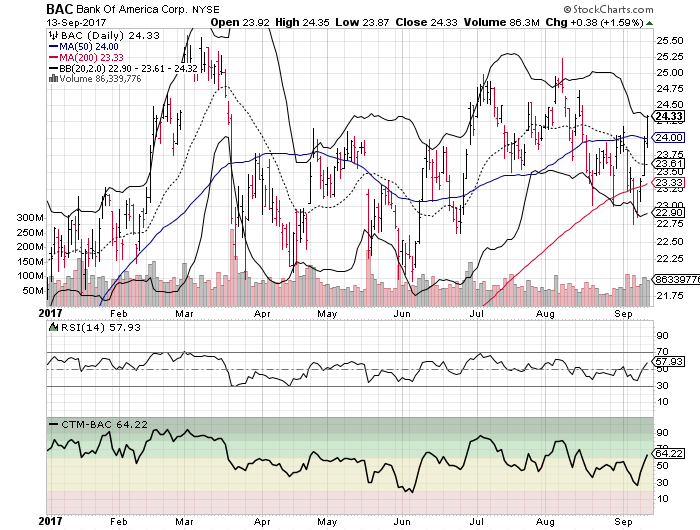Click the Volume 86.3M header value
Viewport: 700px width, 530px height.
pyautogui.click(x=502, y=22)
